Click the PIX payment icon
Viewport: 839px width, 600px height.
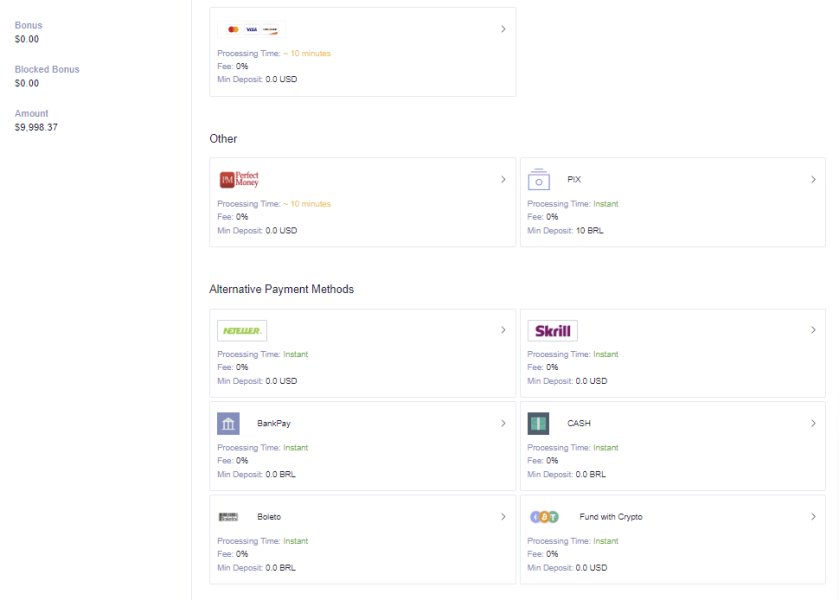[x=539, y=180]
